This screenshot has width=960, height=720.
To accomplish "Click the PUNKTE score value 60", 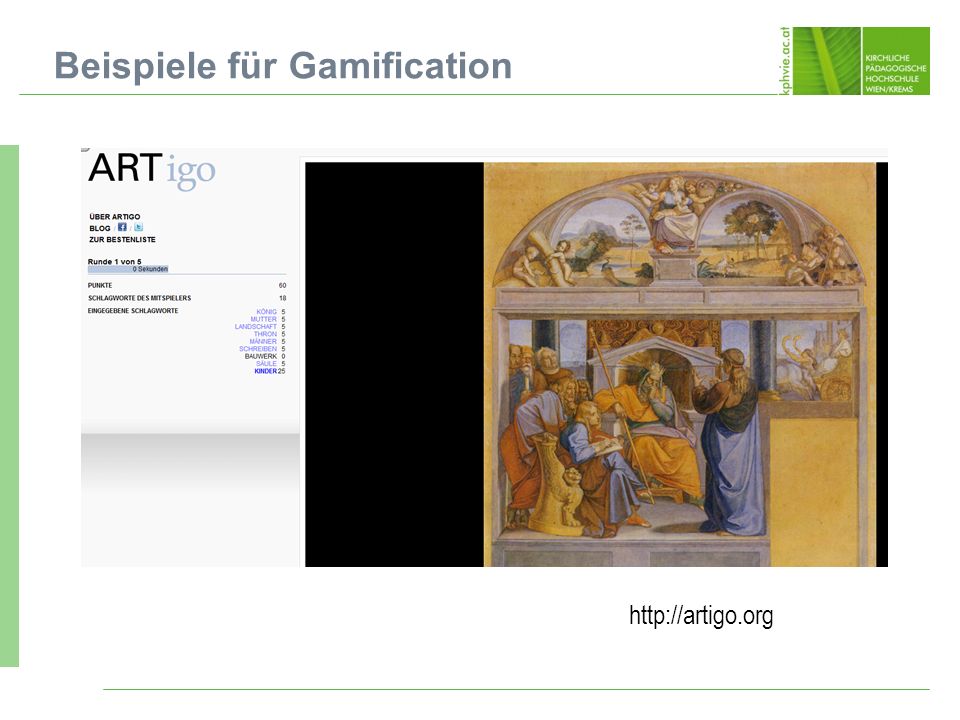I will tap(282, 285).
